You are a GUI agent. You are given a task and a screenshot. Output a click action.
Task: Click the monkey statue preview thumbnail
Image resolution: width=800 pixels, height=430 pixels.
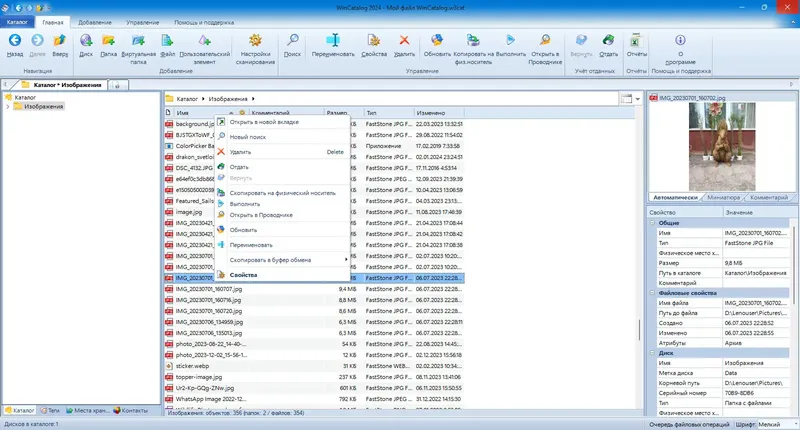tap(722, 147)
